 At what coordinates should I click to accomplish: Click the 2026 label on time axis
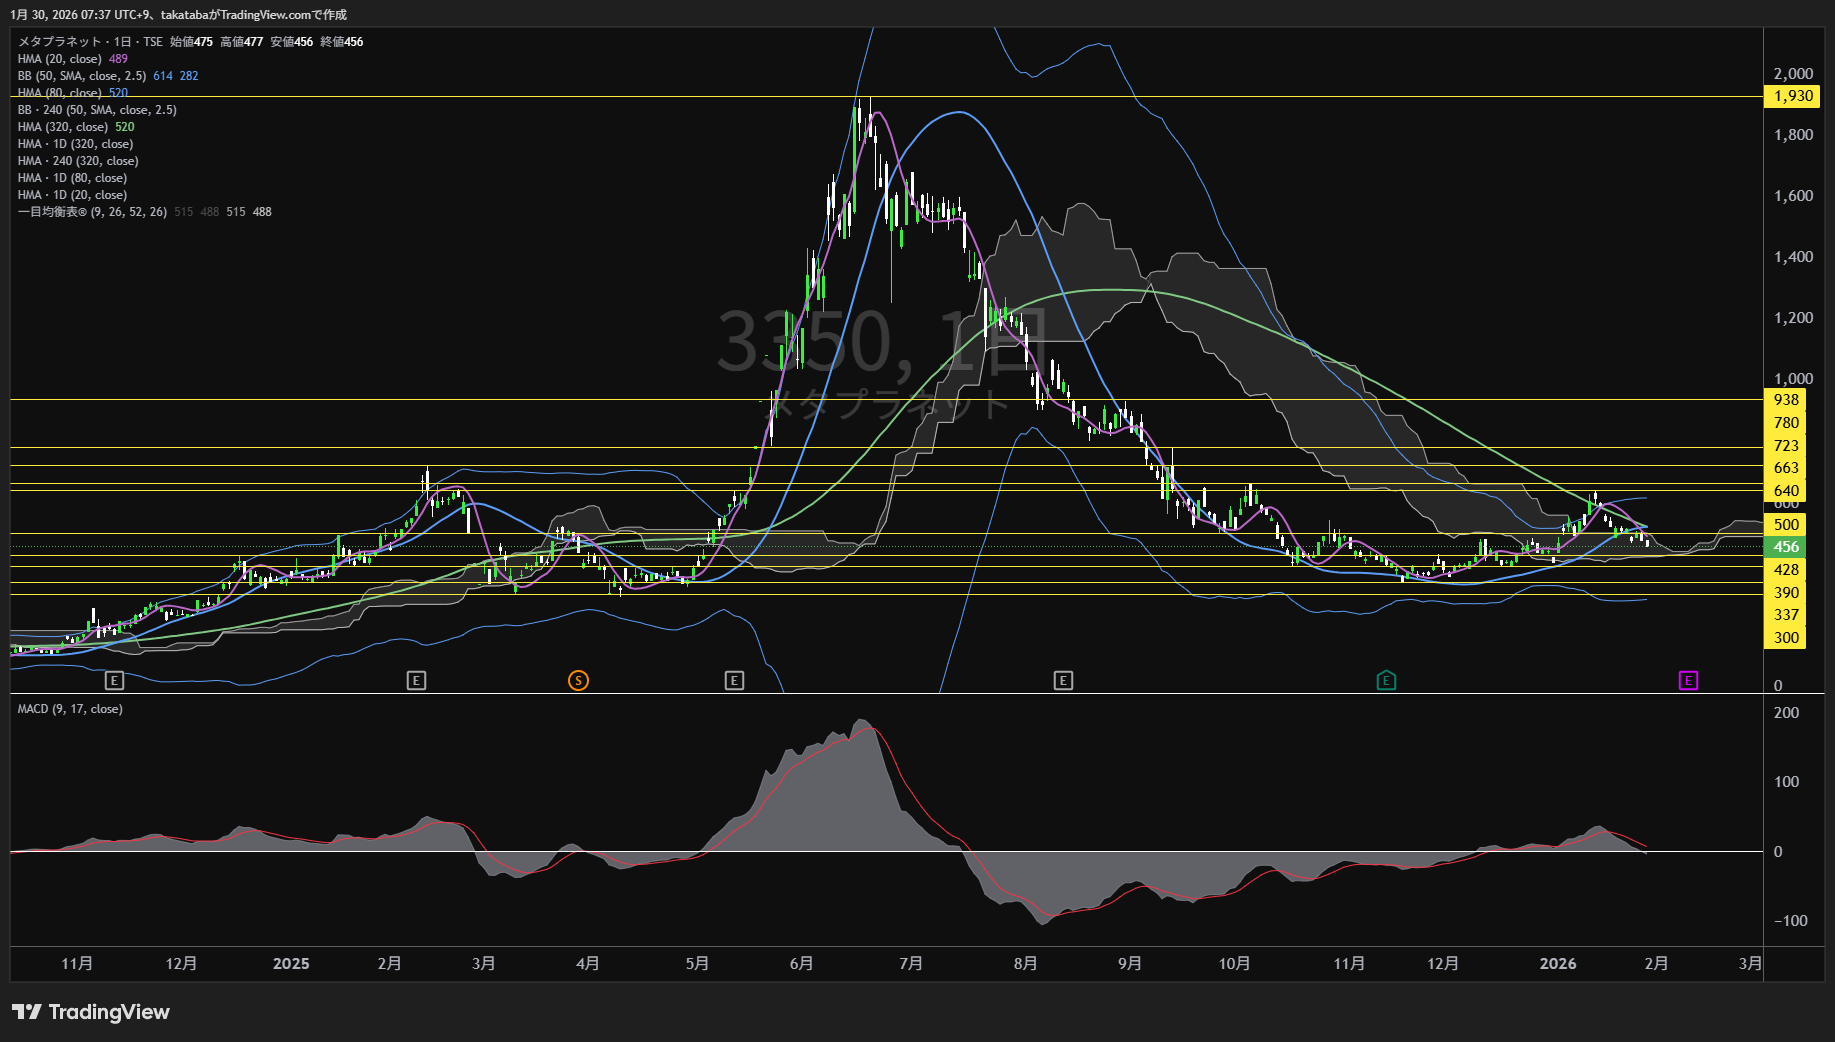(x=1557, y=963)
